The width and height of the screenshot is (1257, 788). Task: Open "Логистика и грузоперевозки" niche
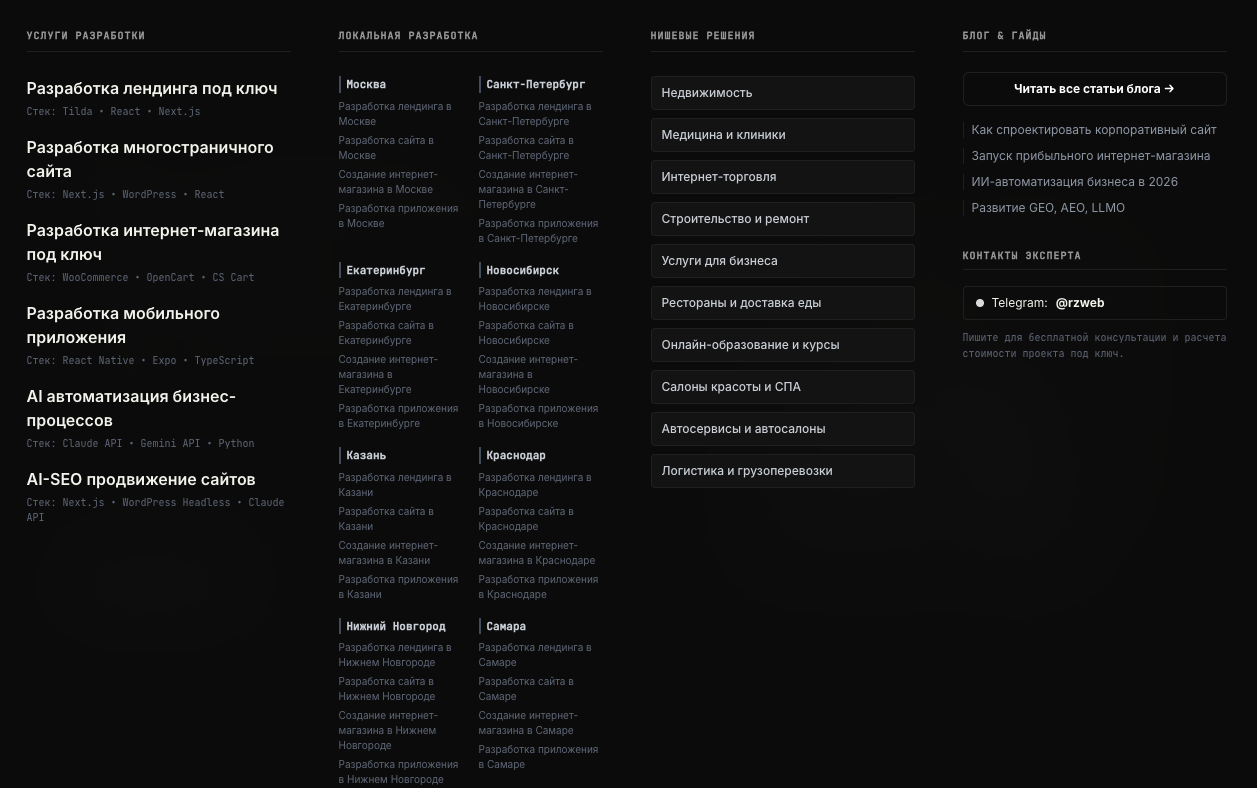[x=782, y=471]
